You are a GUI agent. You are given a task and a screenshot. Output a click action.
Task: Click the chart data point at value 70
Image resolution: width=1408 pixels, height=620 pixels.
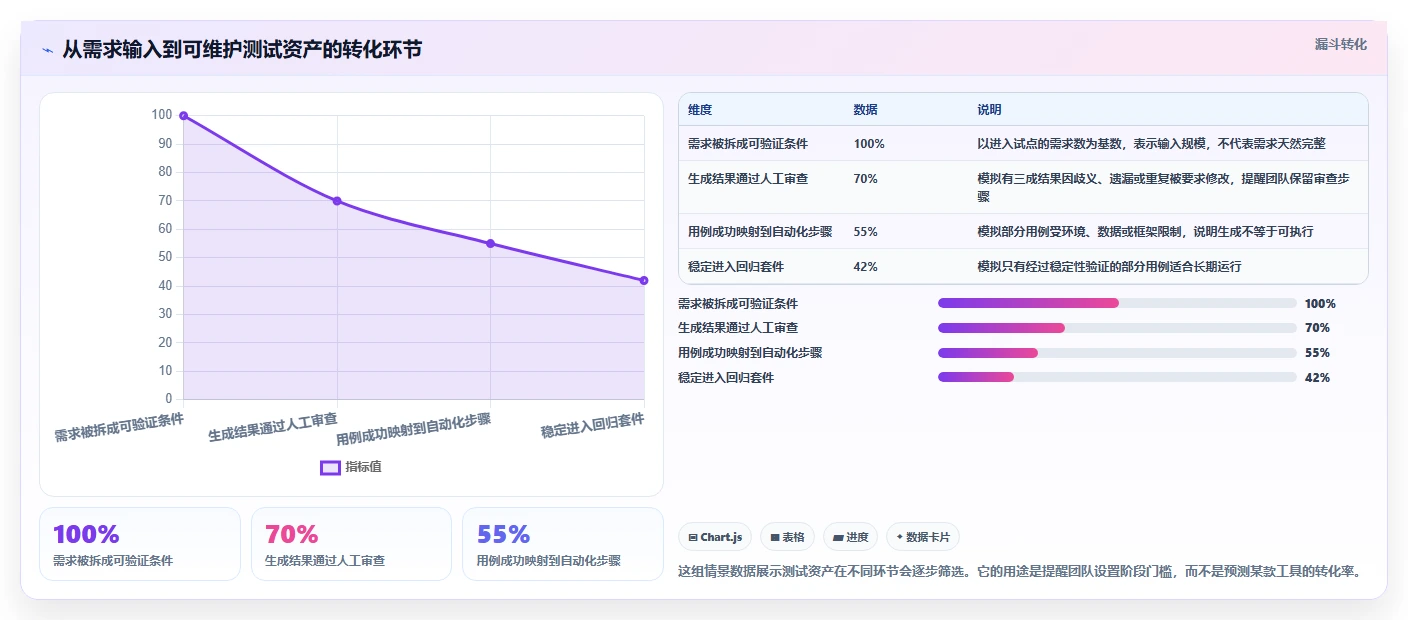(337, 201)
